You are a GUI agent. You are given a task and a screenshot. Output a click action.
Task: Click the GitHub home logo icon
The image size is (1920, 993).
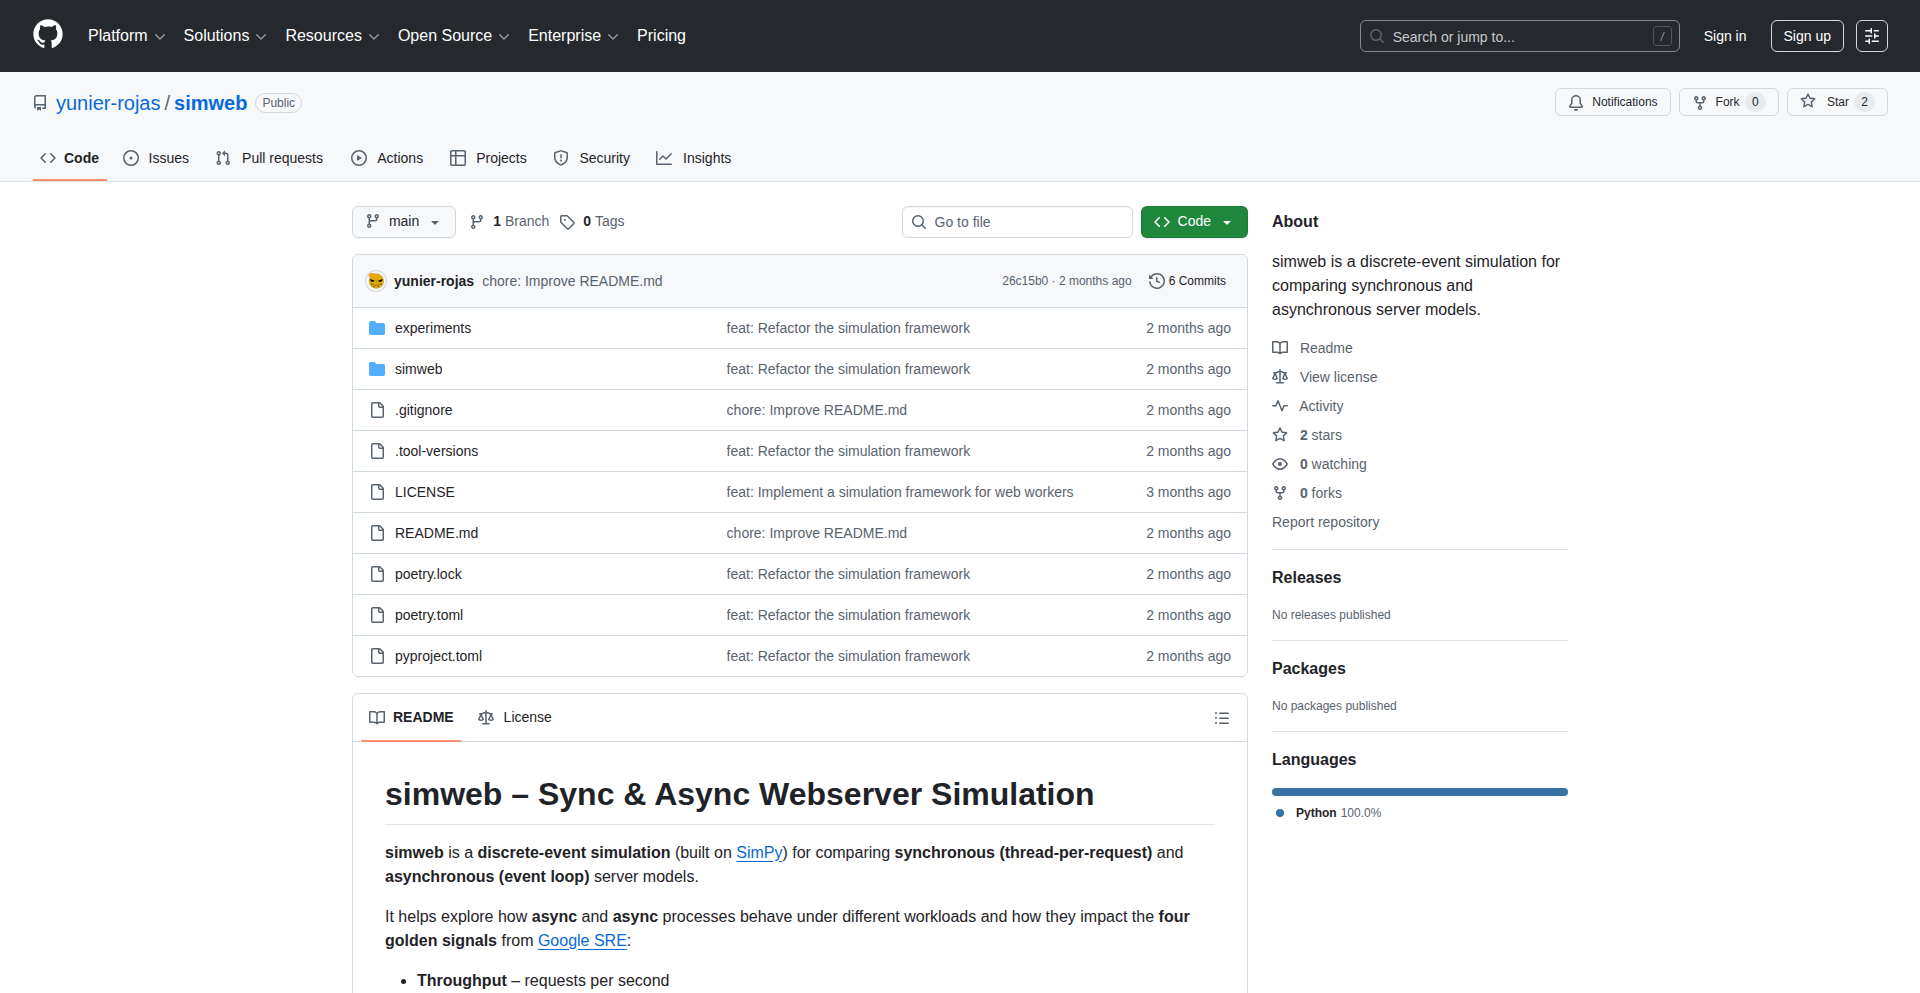(46, 35)
